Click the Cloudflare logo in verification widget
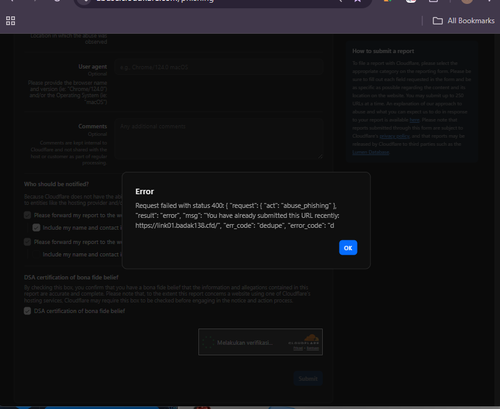Viewport: 500px width, 409px height. click(x=304, y=339)
